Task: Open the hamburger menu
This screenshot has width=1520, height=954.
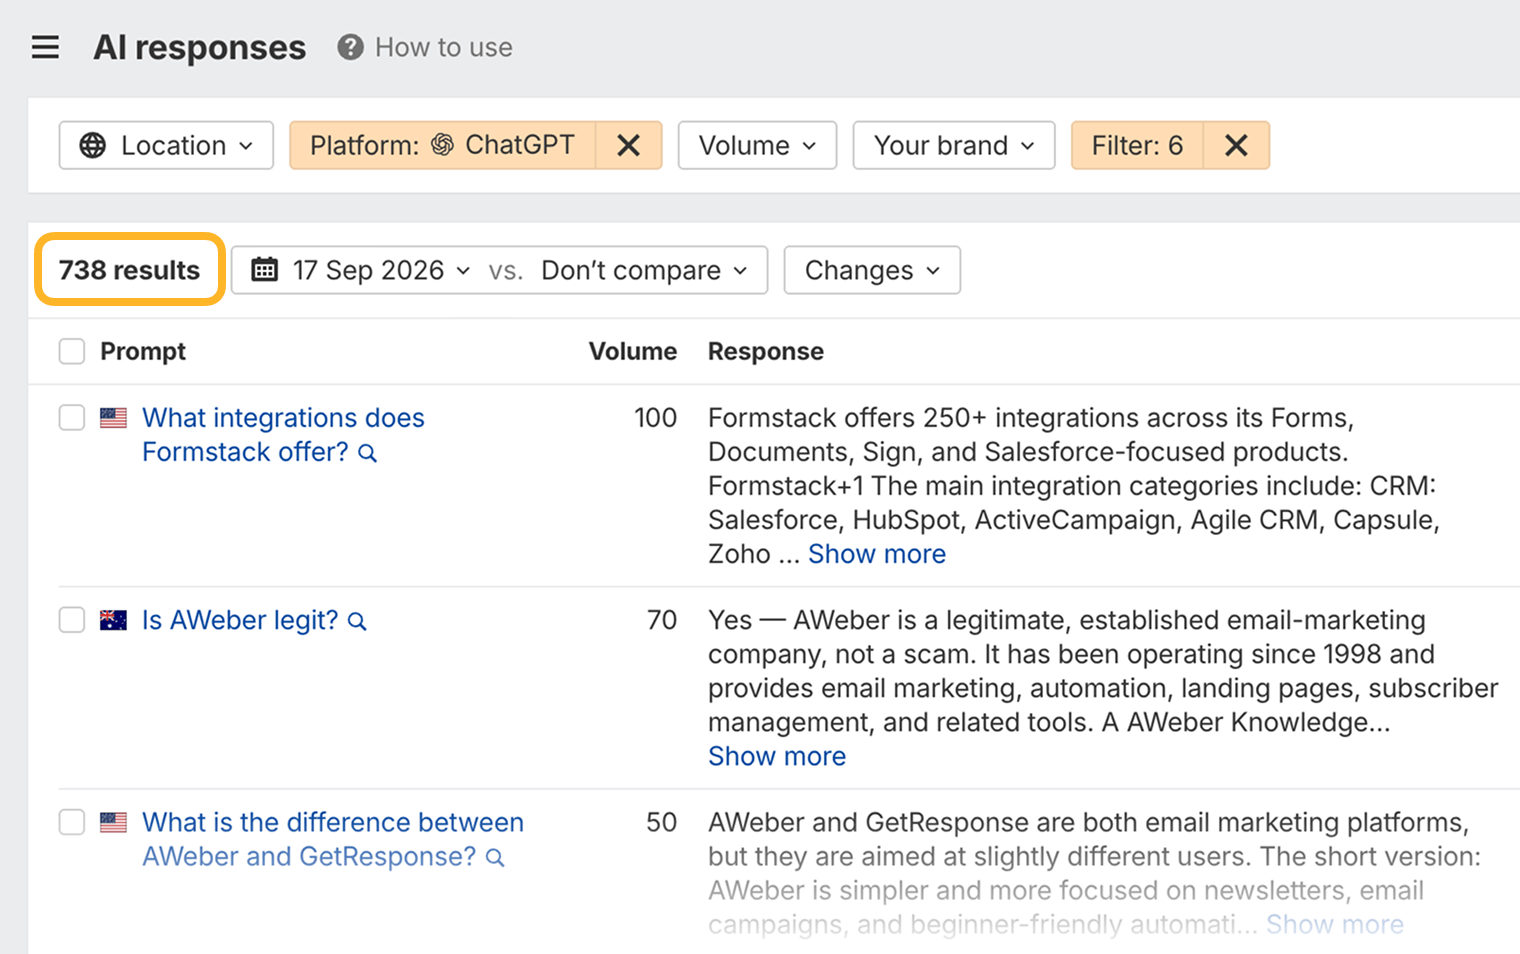Action: [x=45, y=47]
